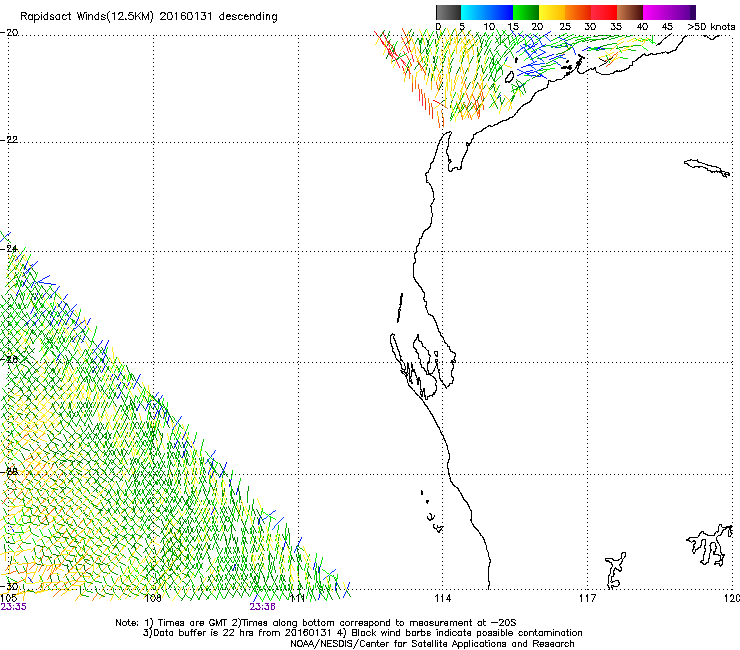Select the yellow 20-25 knots color band
This screenshot has height=650, width=740.
pos(552,12)
